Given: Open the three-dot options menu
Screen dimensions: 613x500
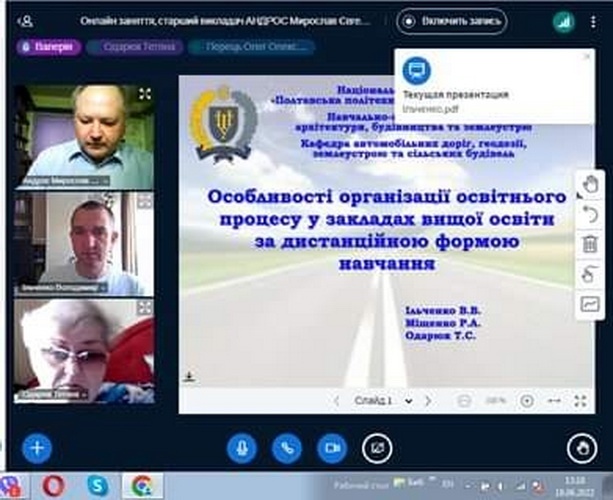Looking at the screenshot, I should click(x=594, y=20).
